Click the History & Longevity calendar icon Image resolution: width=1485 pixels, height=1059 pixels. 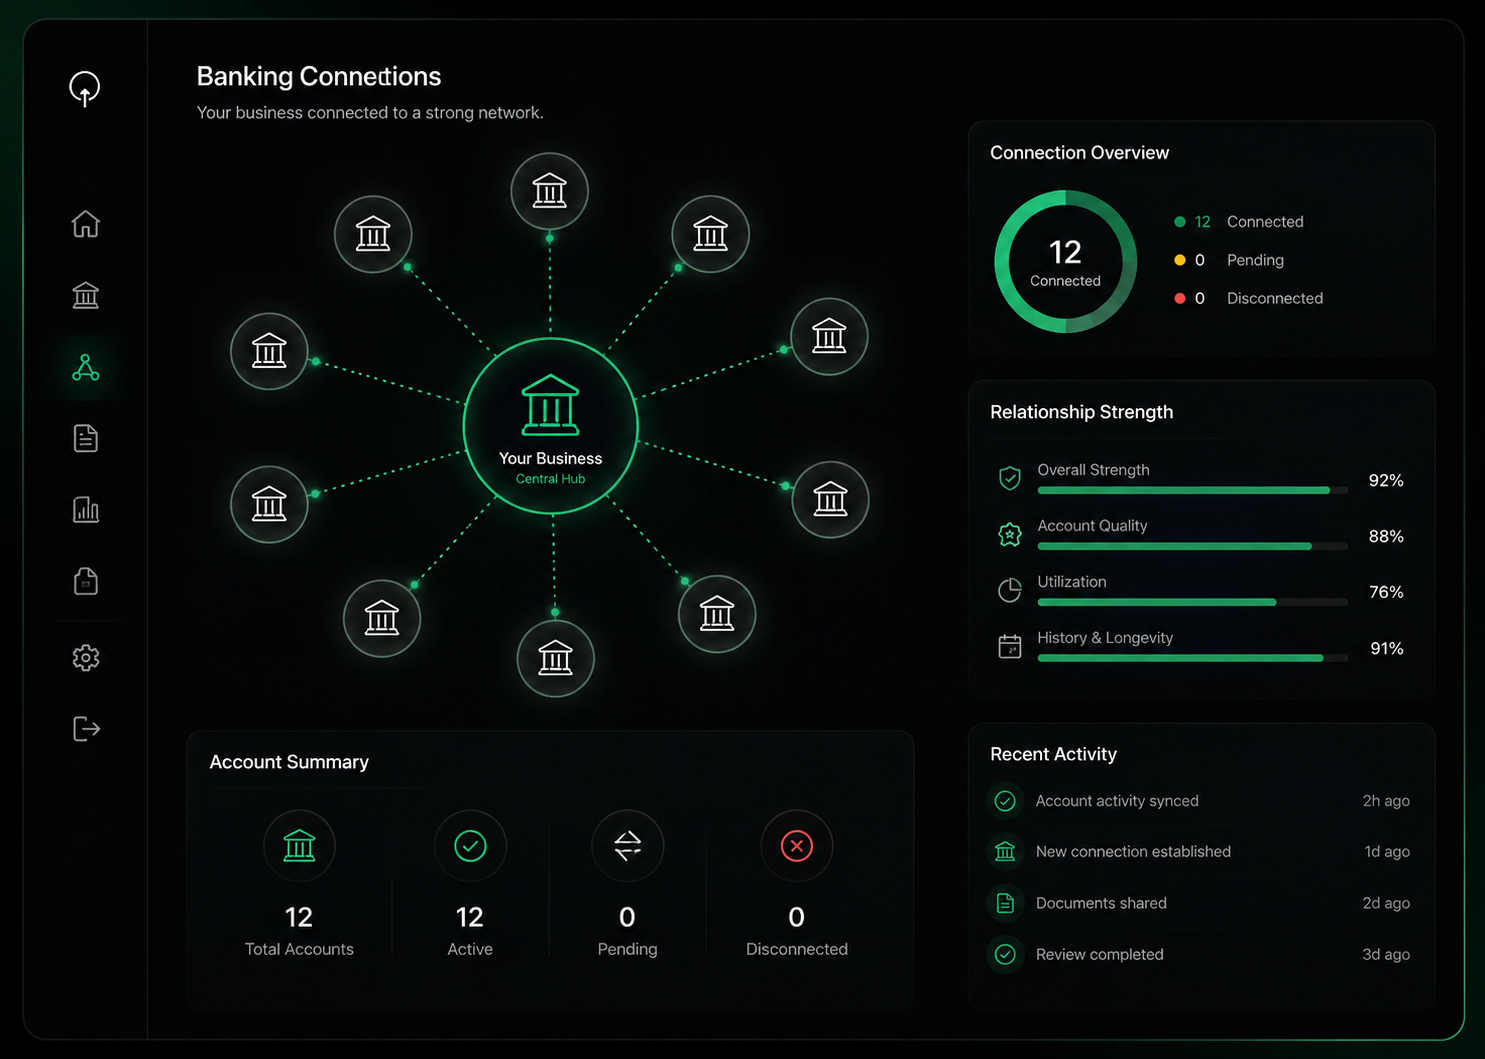[x=1010, y=646]
